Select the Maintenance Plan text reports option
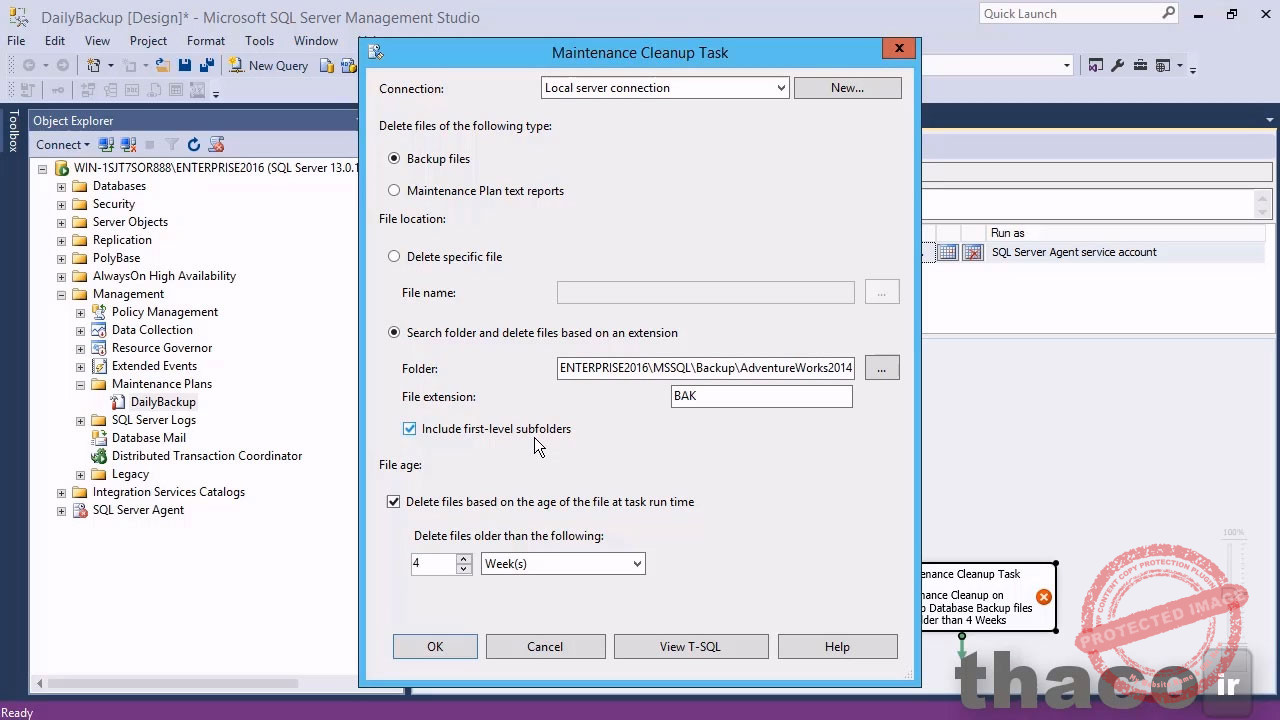Screen dimensions: 1280x720 tap(394, 190)
